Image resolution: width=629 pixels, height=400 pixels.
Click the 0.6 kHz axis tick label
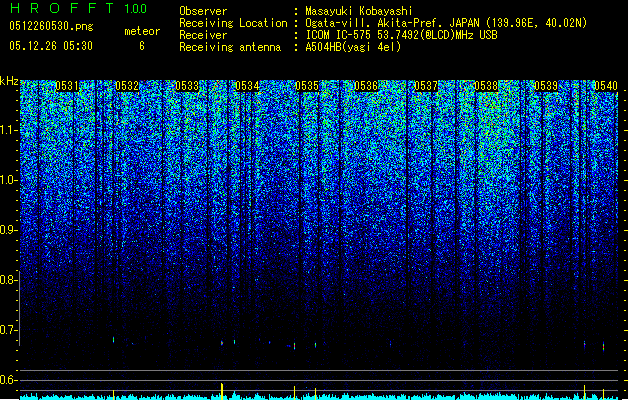[8, 380]
